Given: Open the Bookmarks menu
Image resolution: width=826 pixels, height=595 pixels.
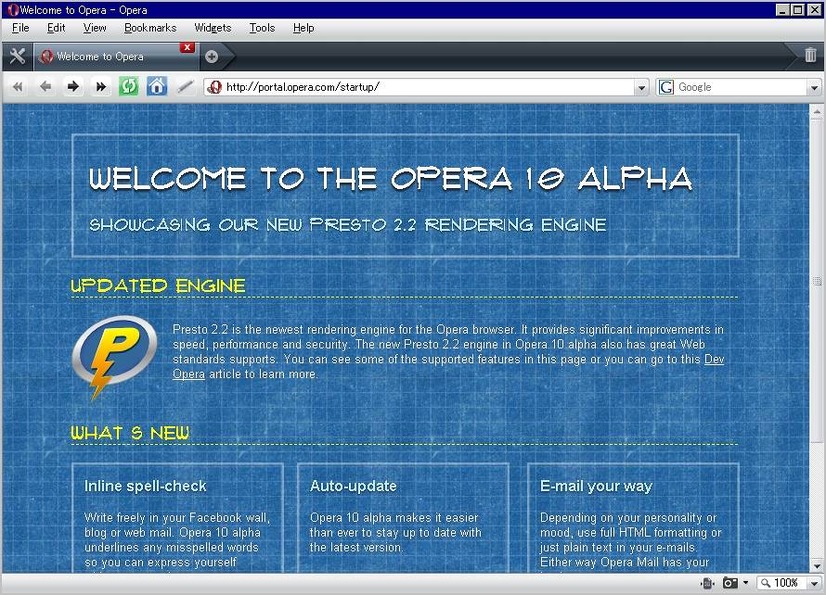Looking at the screenshot, I should [x=150, y=28].
